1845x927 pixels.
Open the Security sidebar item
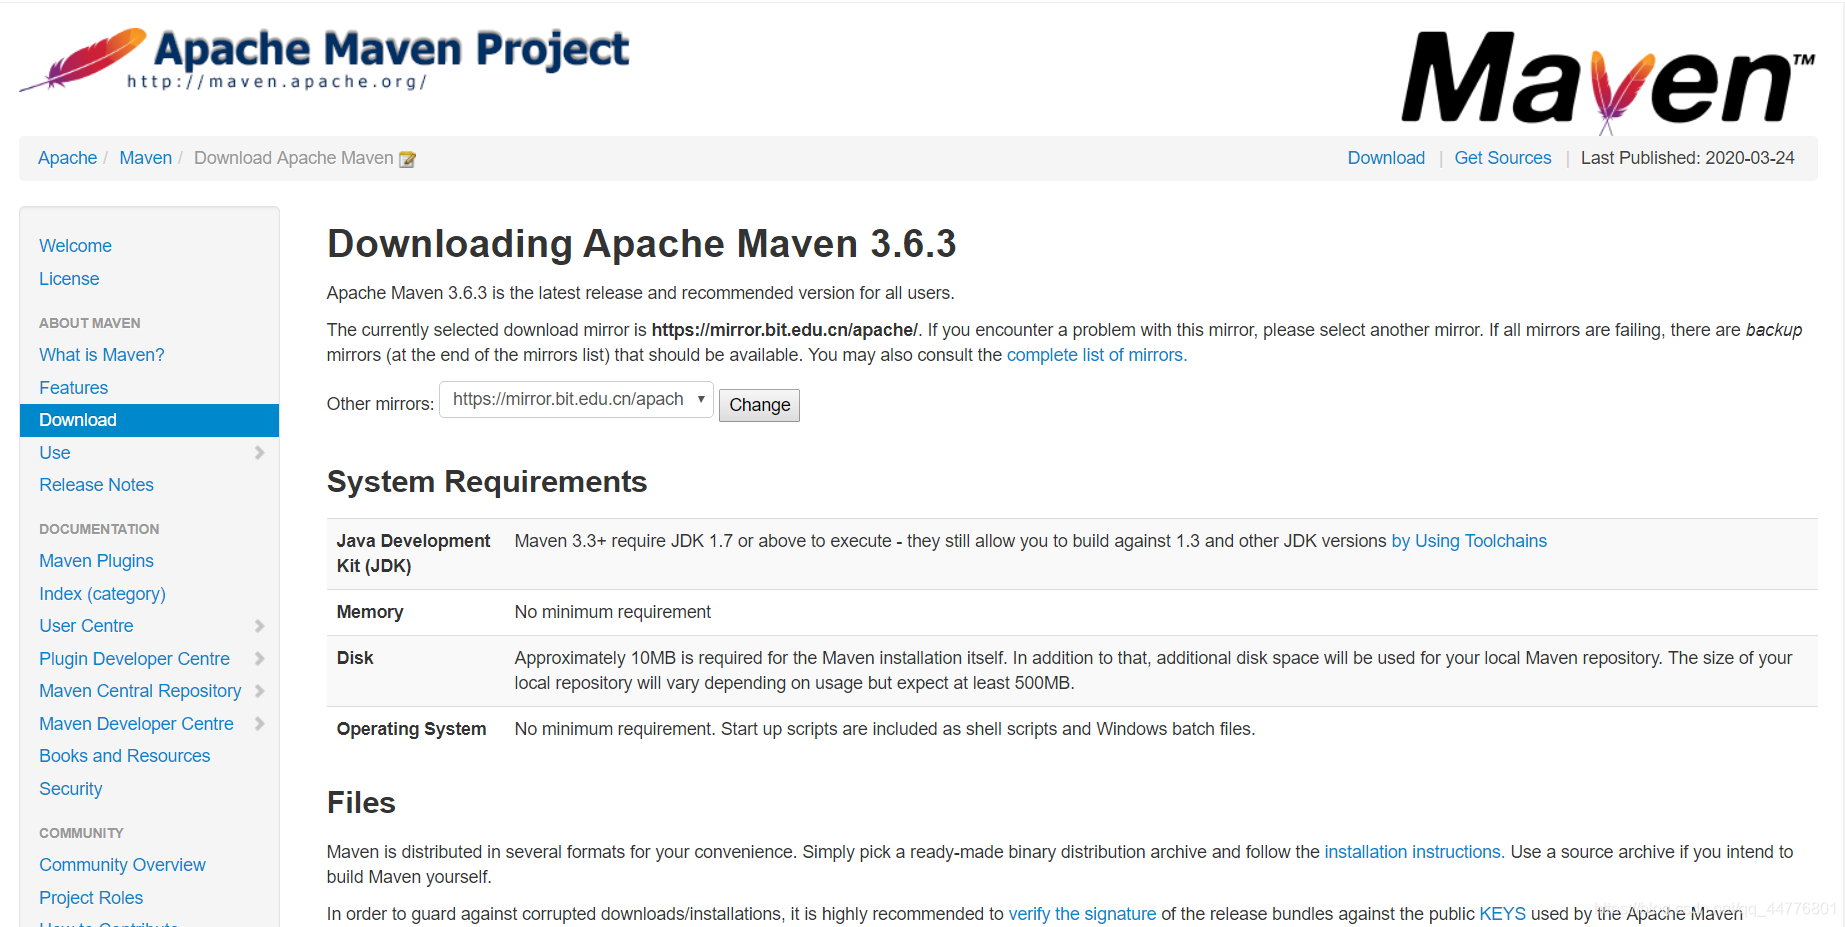coord(71,789)
